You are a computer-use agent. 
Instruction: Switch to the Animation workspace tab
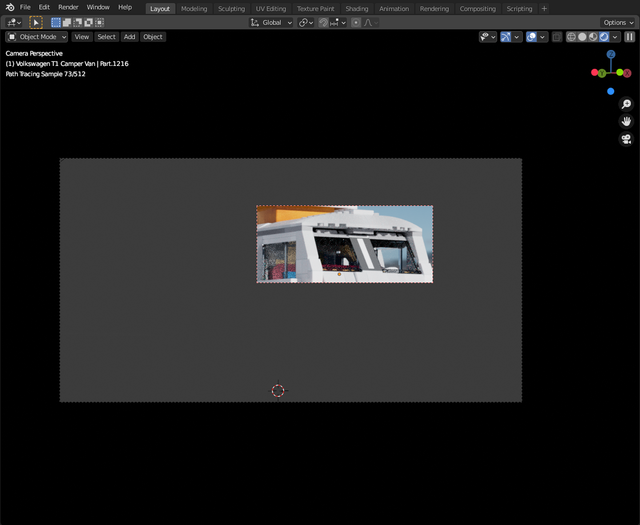pos(394,9)
